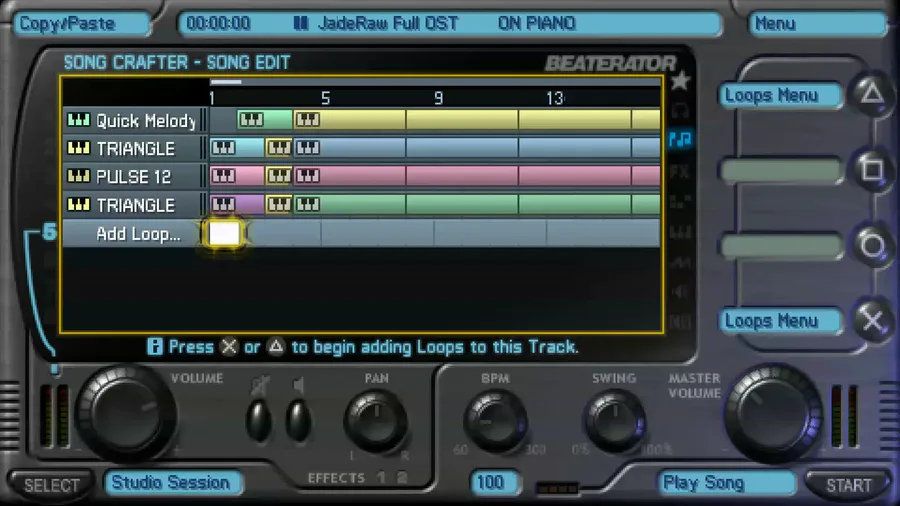
Task: Select the cyan loop at bar 1, blue TRIANGLE track
Action: (x=237, y=147)
